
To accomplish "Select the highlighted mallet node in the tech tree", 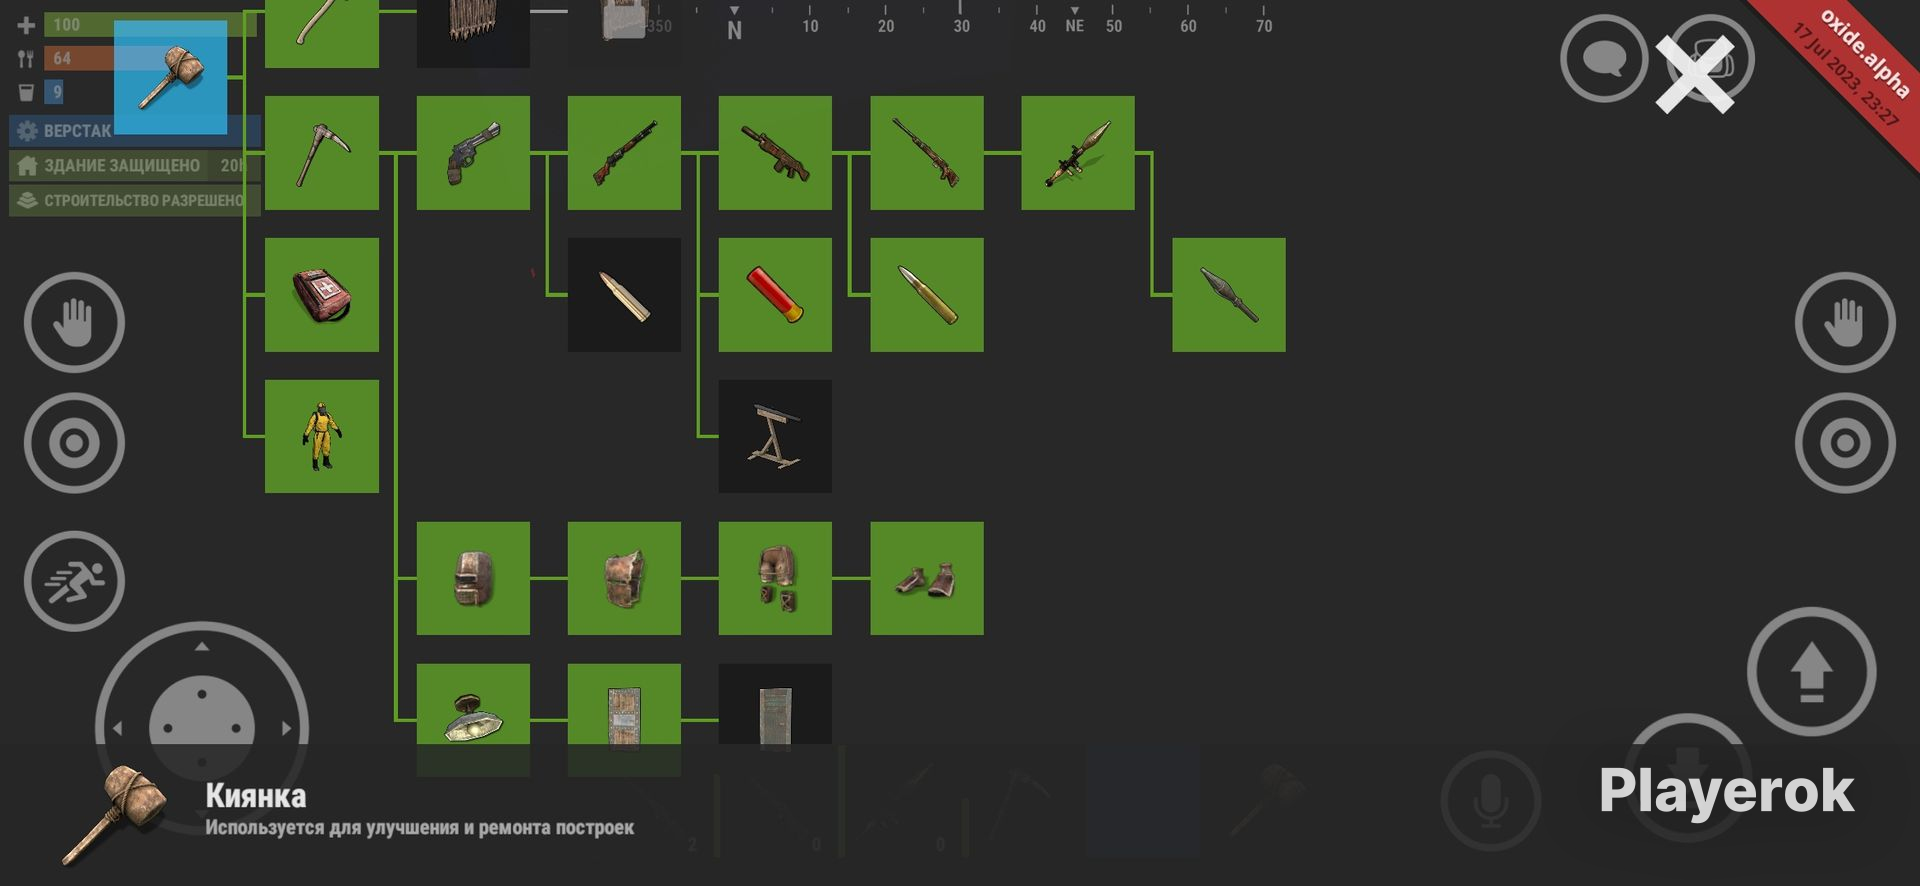I will (x=171, y=77).
